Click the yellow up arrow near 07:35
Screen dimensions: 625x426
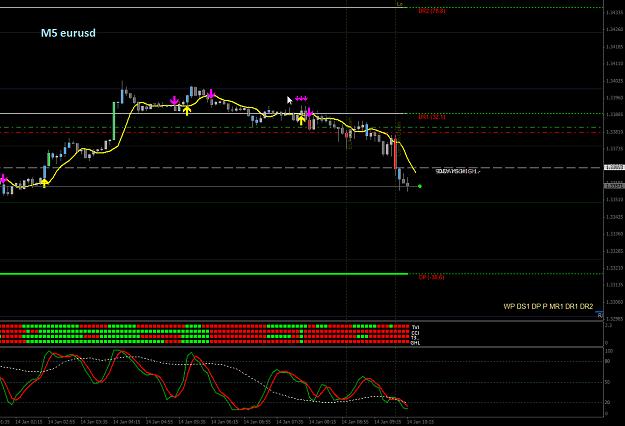pyautogui.click(x=301, y=120)
